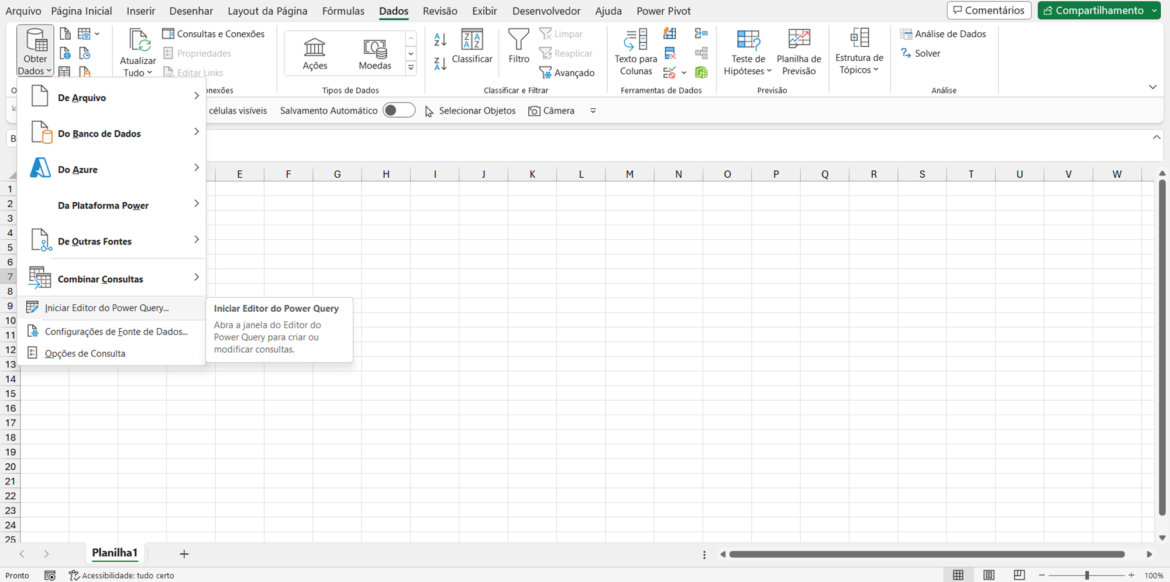Click the 100% zoom level text

[1154, 575]
